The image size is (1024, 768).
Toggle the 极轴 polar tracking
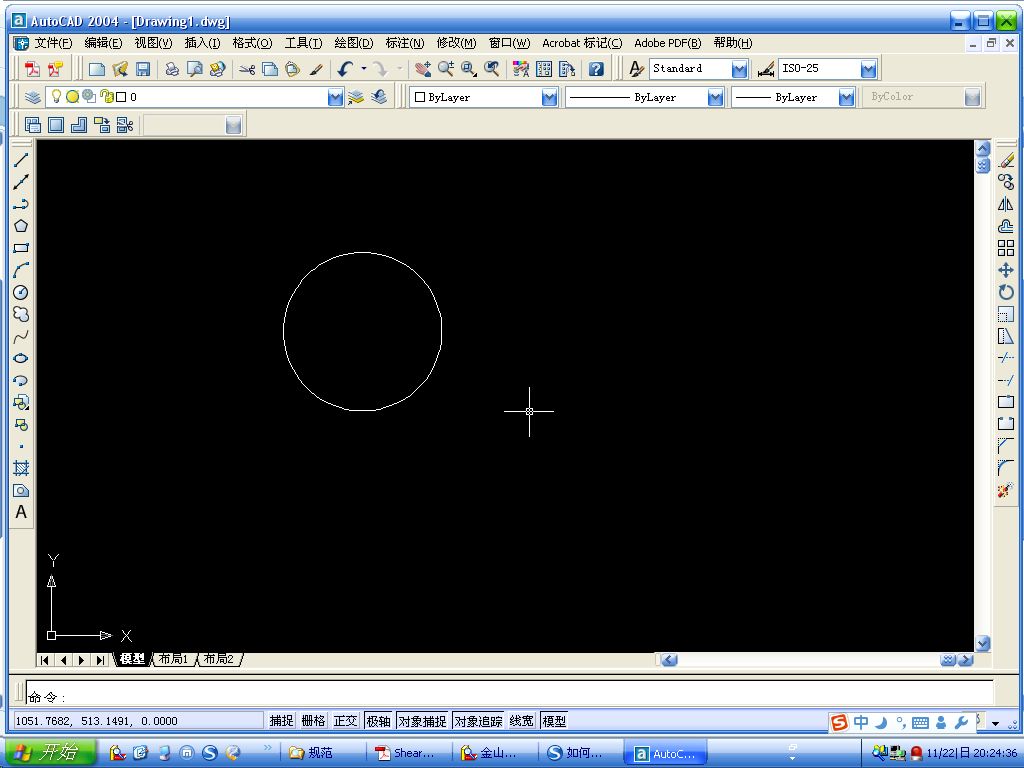(378, 721)
